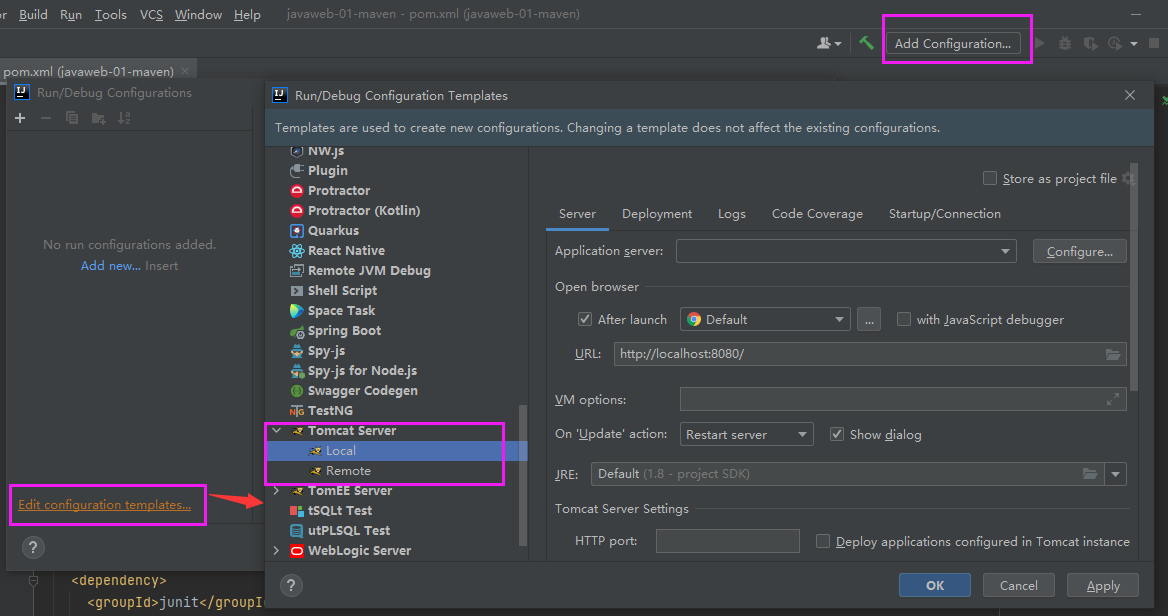Image resolution: width=1168 pixels, height=616 pixels.
Task: Select the utPLSQL Test template
Action: (x=349, y=531)
